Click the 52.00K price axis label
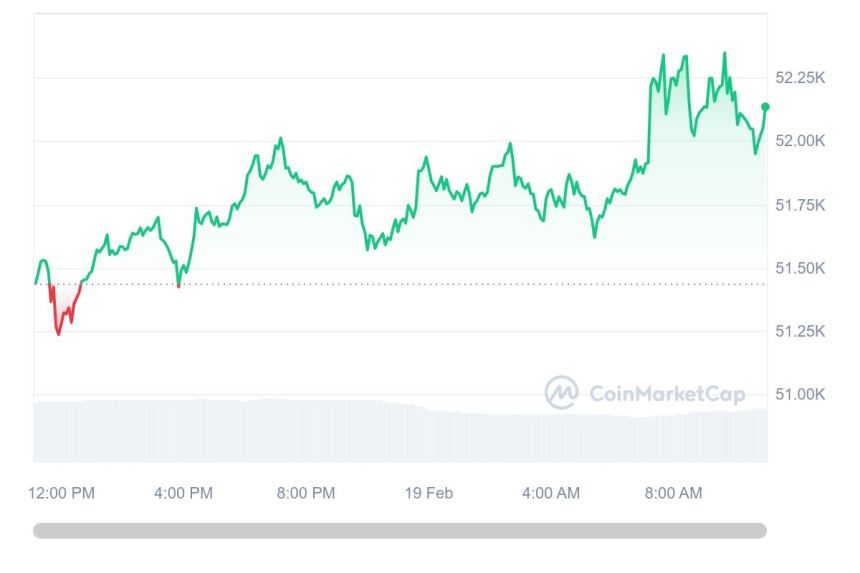 point(800,141)
